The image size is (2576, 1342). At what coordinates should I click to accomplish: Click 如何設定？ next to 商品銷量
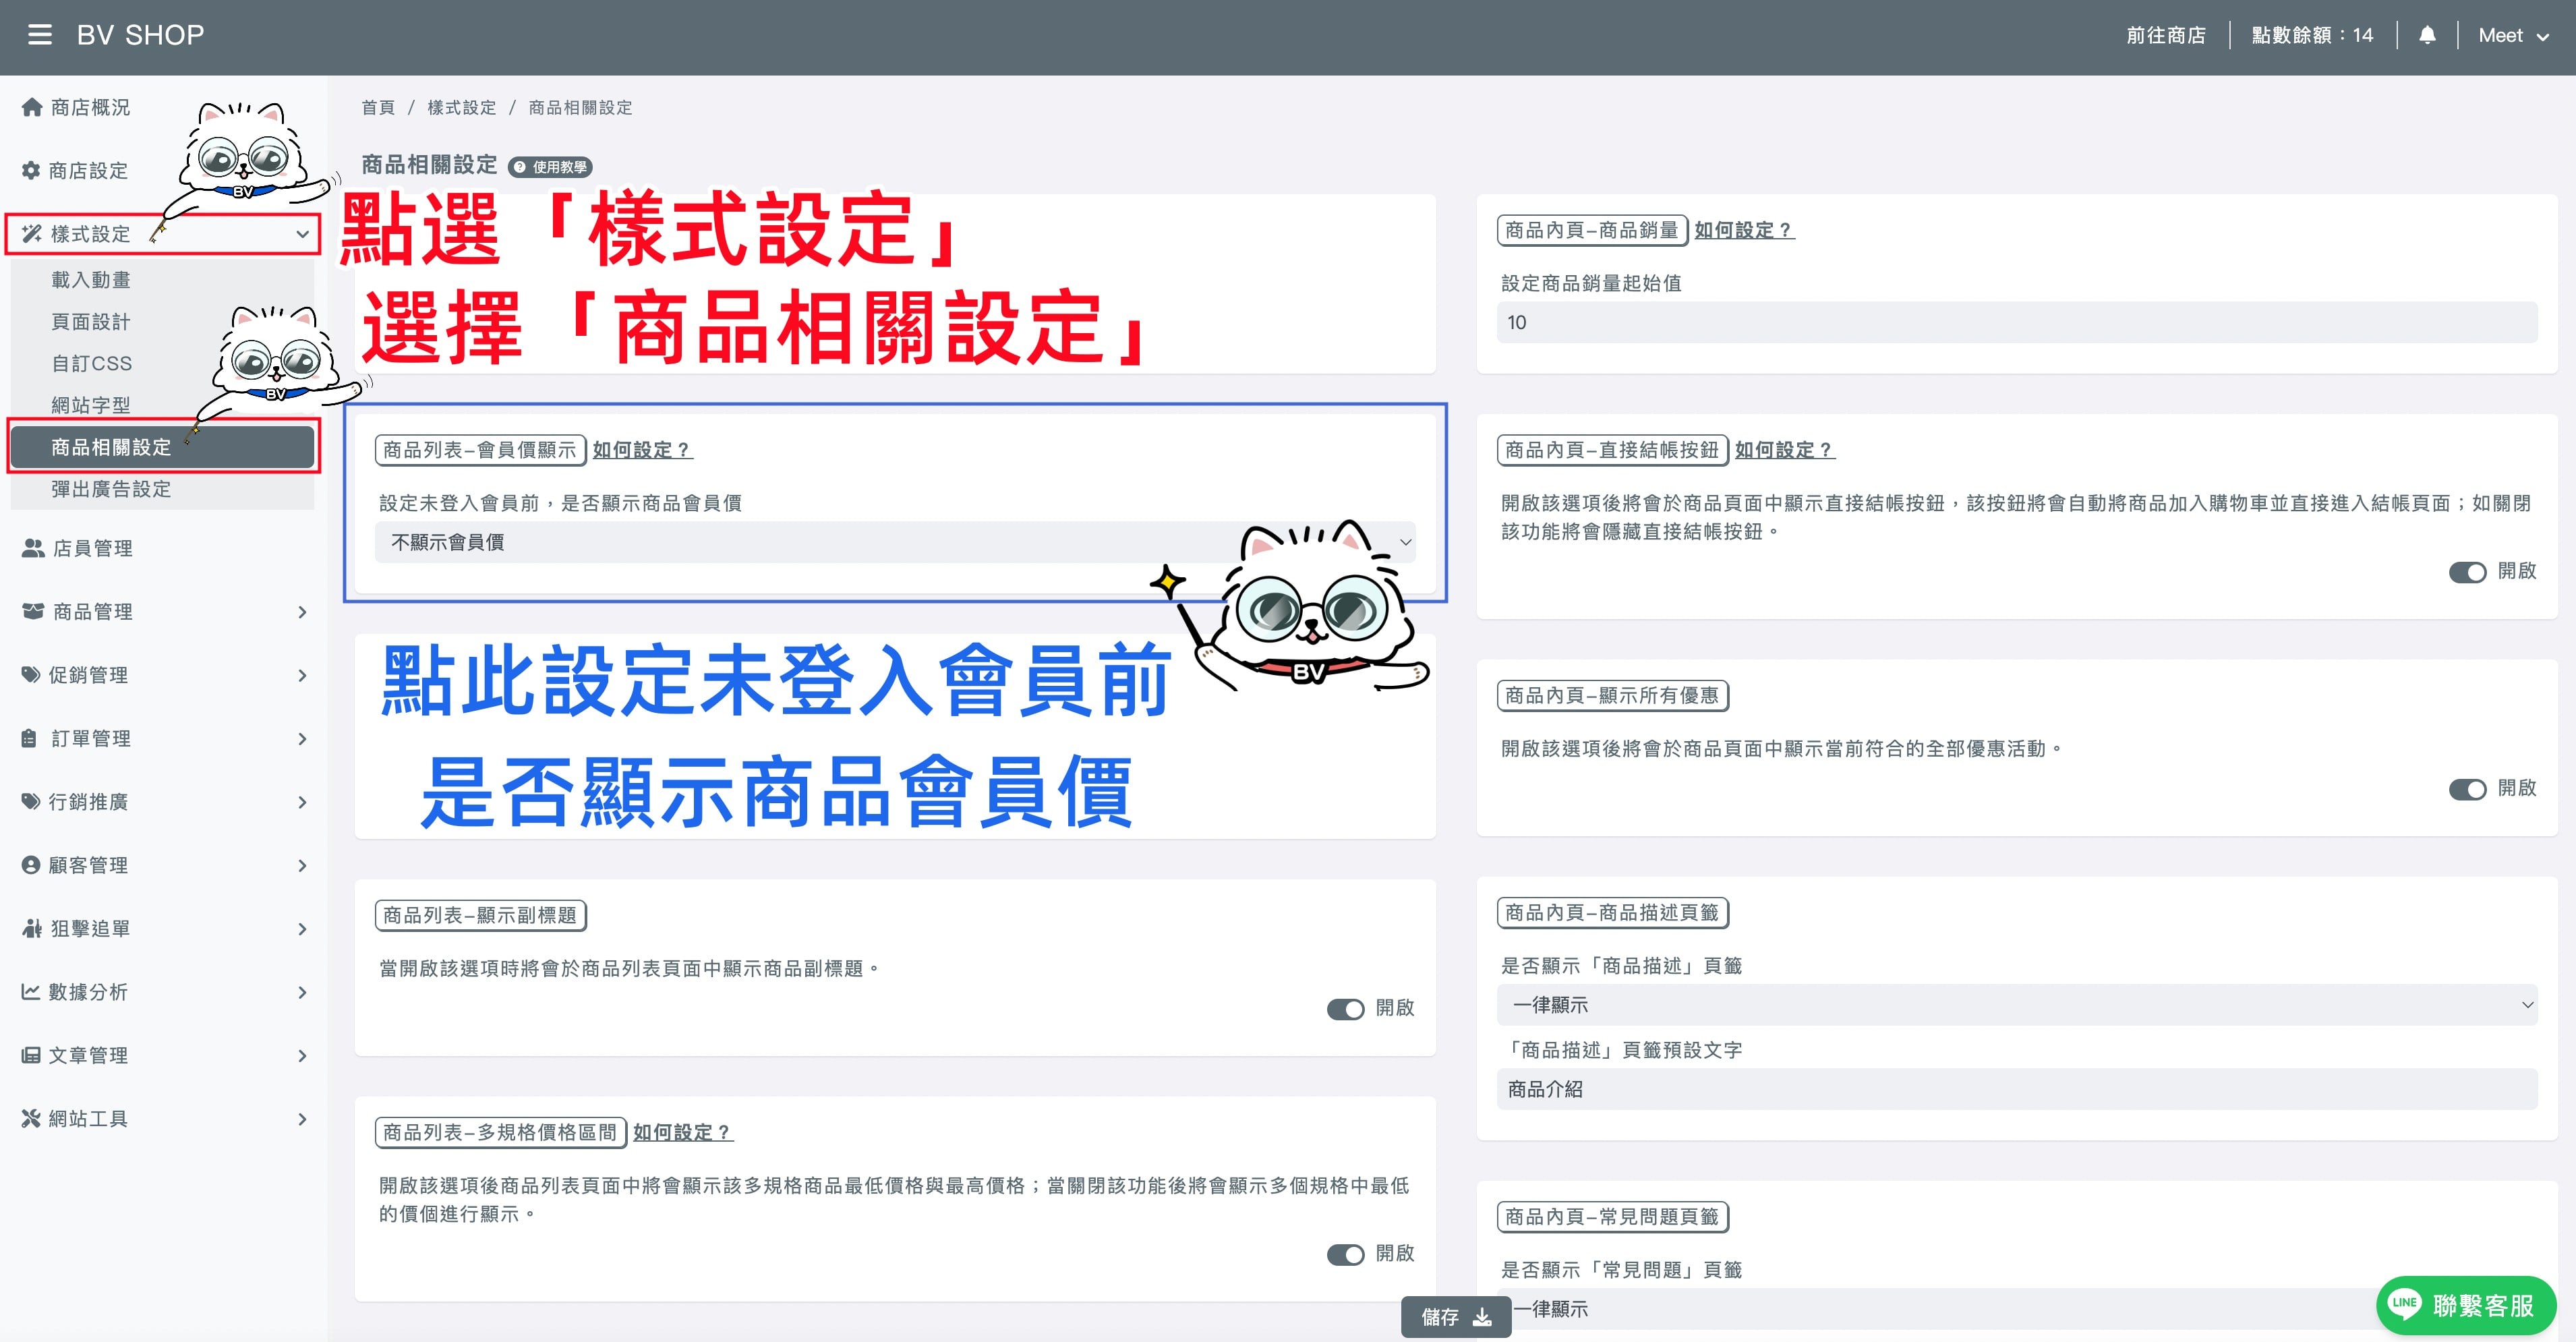(1744, 230)
